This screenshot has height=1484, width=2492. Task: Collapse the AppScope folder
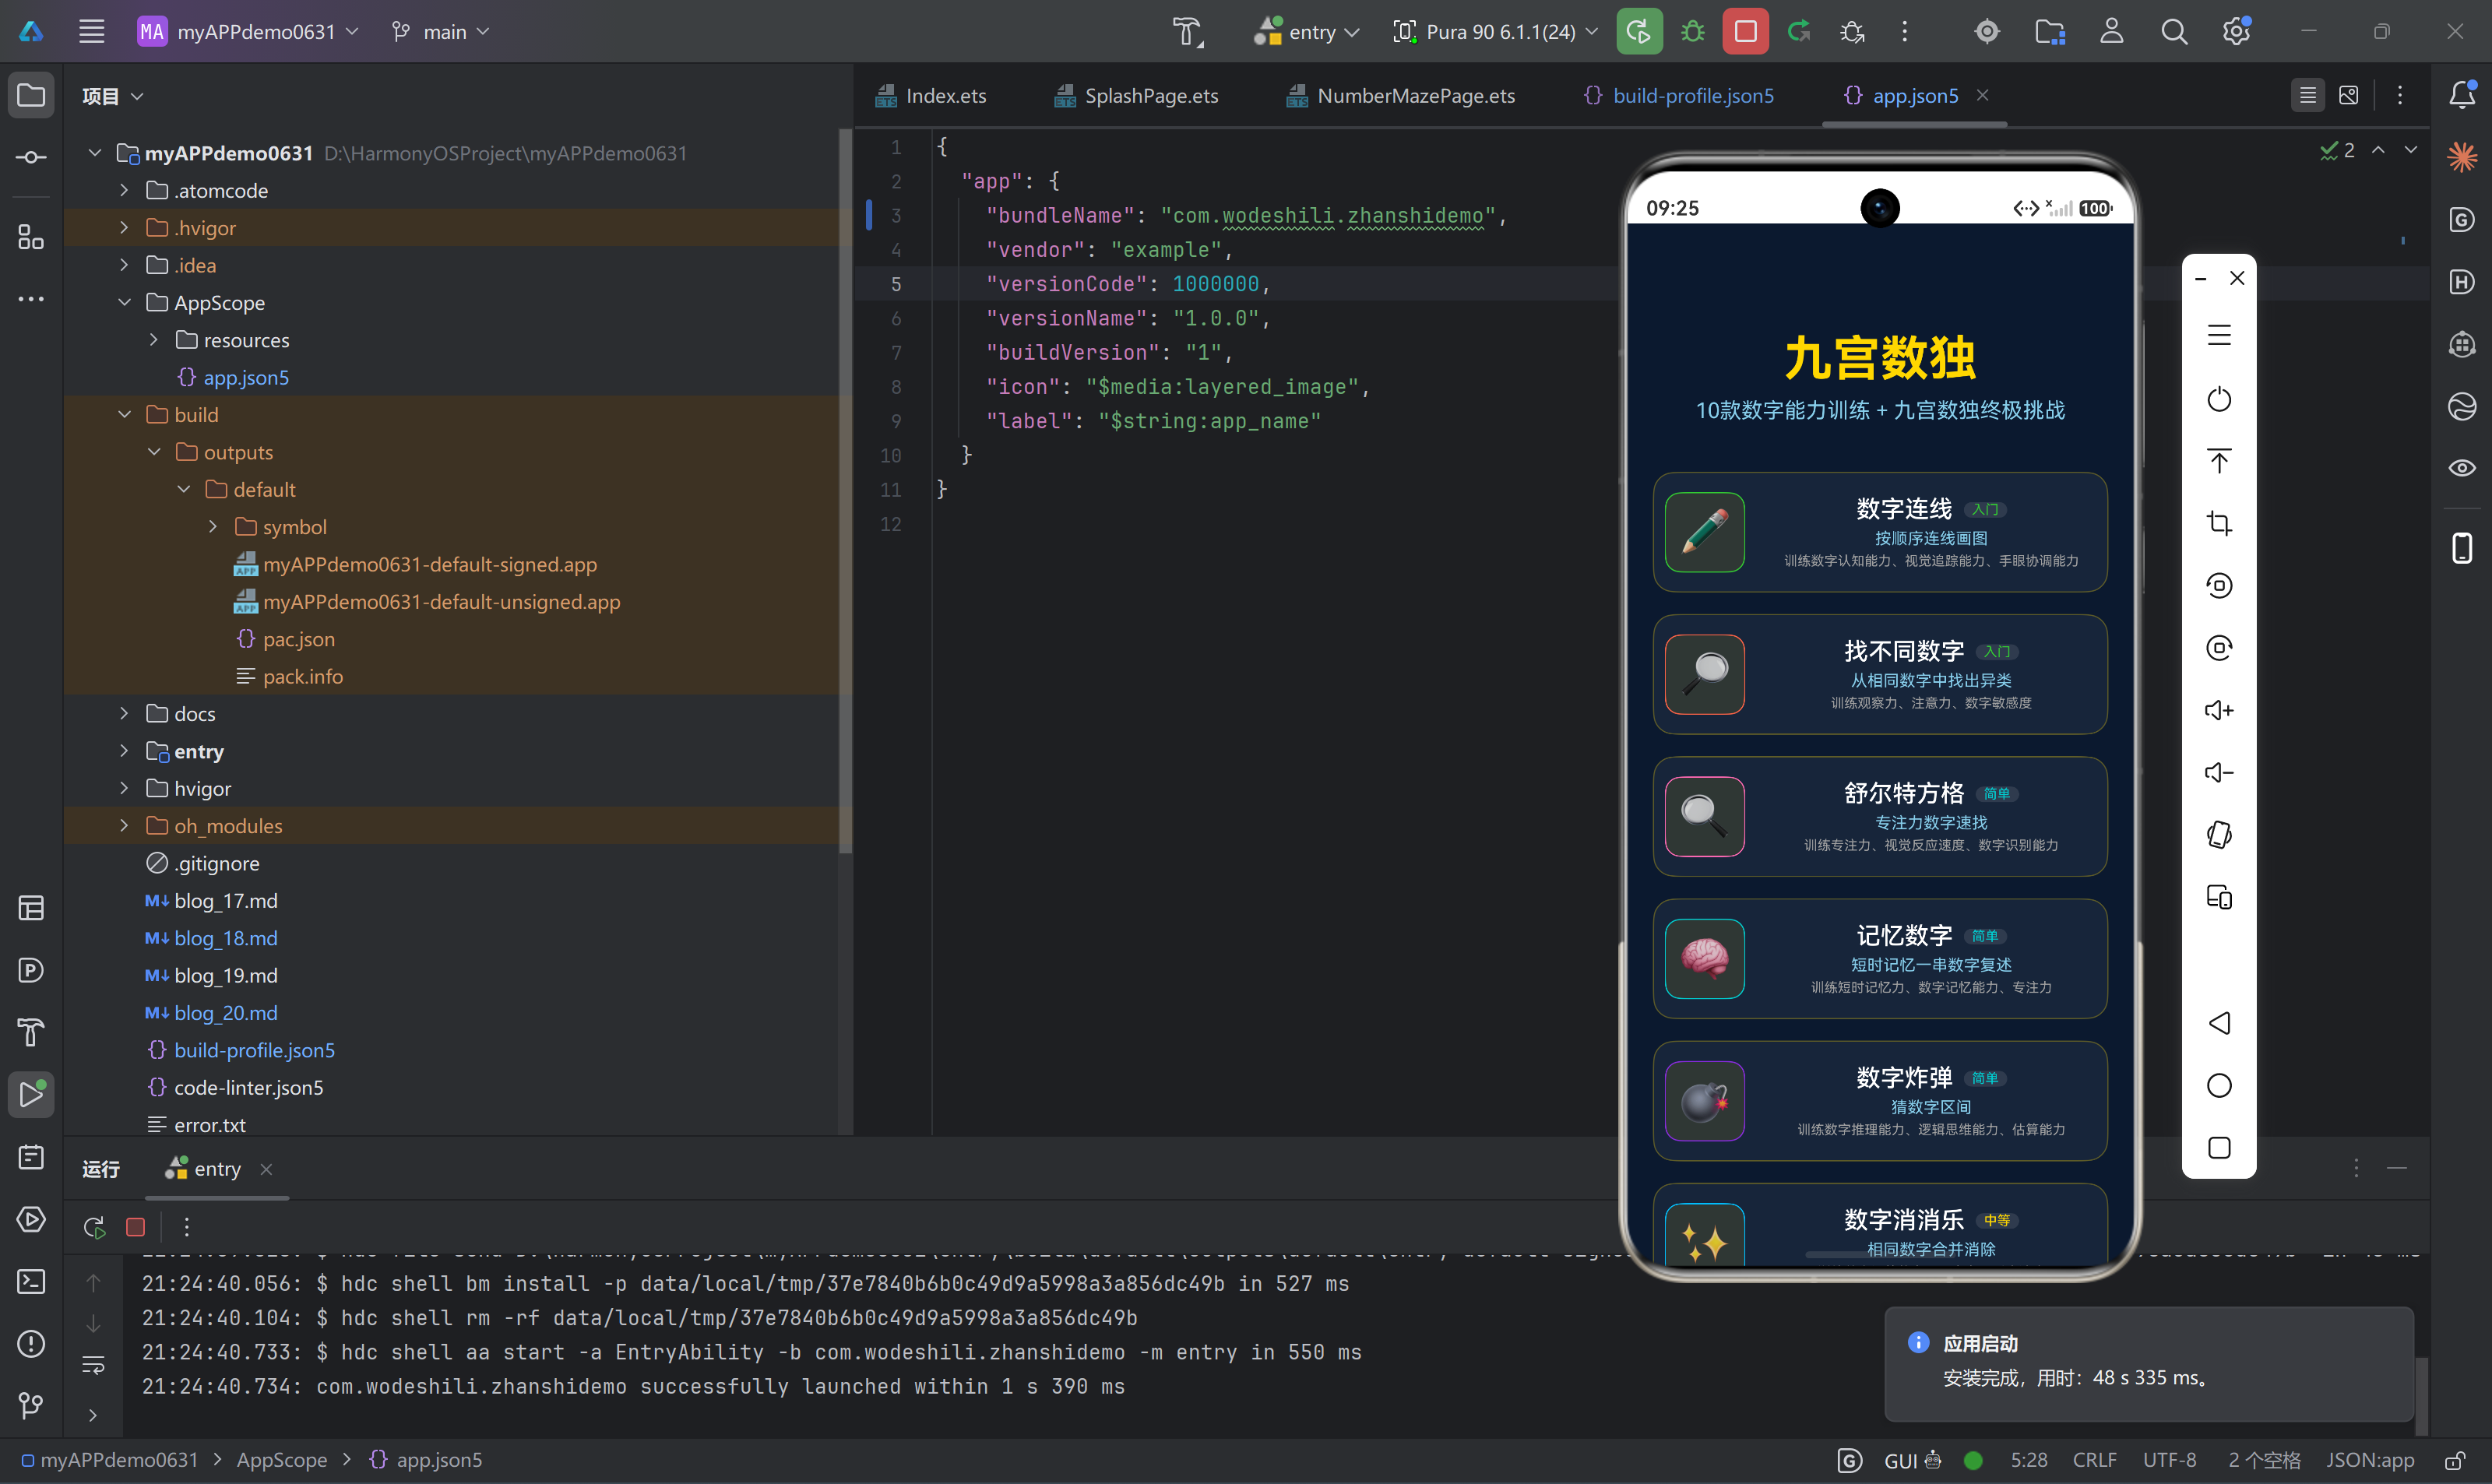click(x=124, y=302)
